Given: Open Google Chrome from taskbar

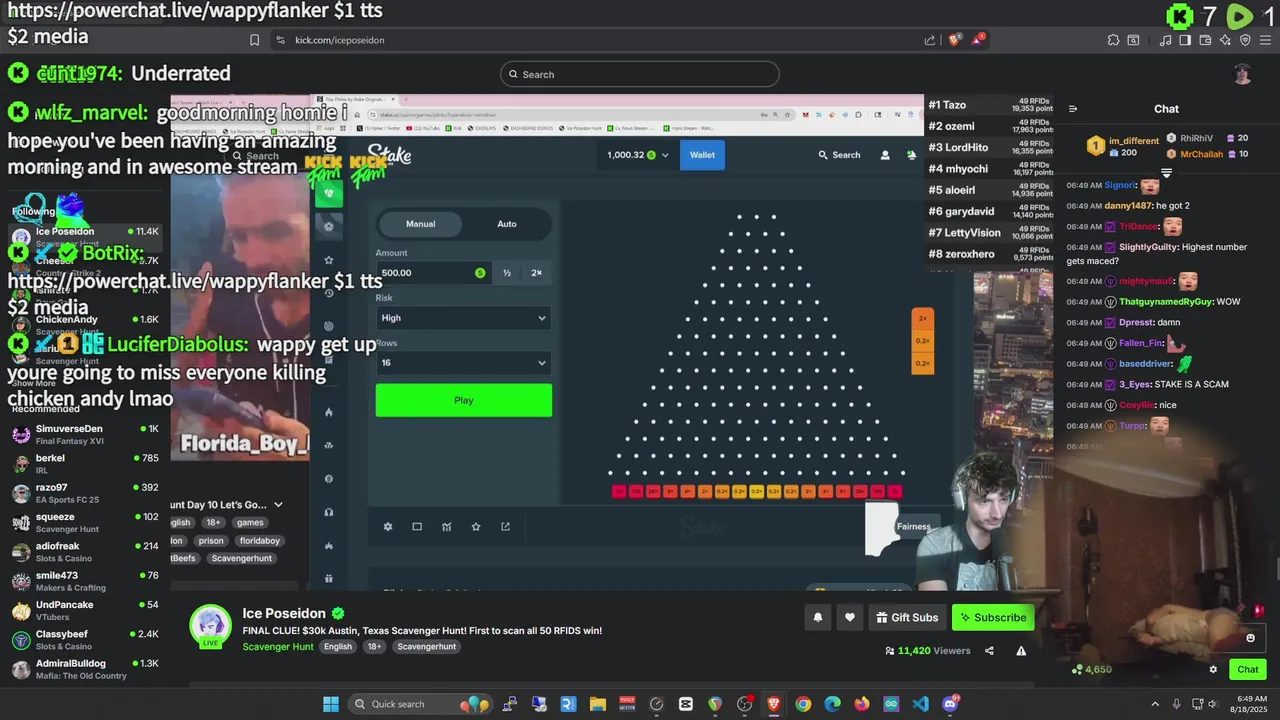Looking at the screenshot, I should point(803,704).
